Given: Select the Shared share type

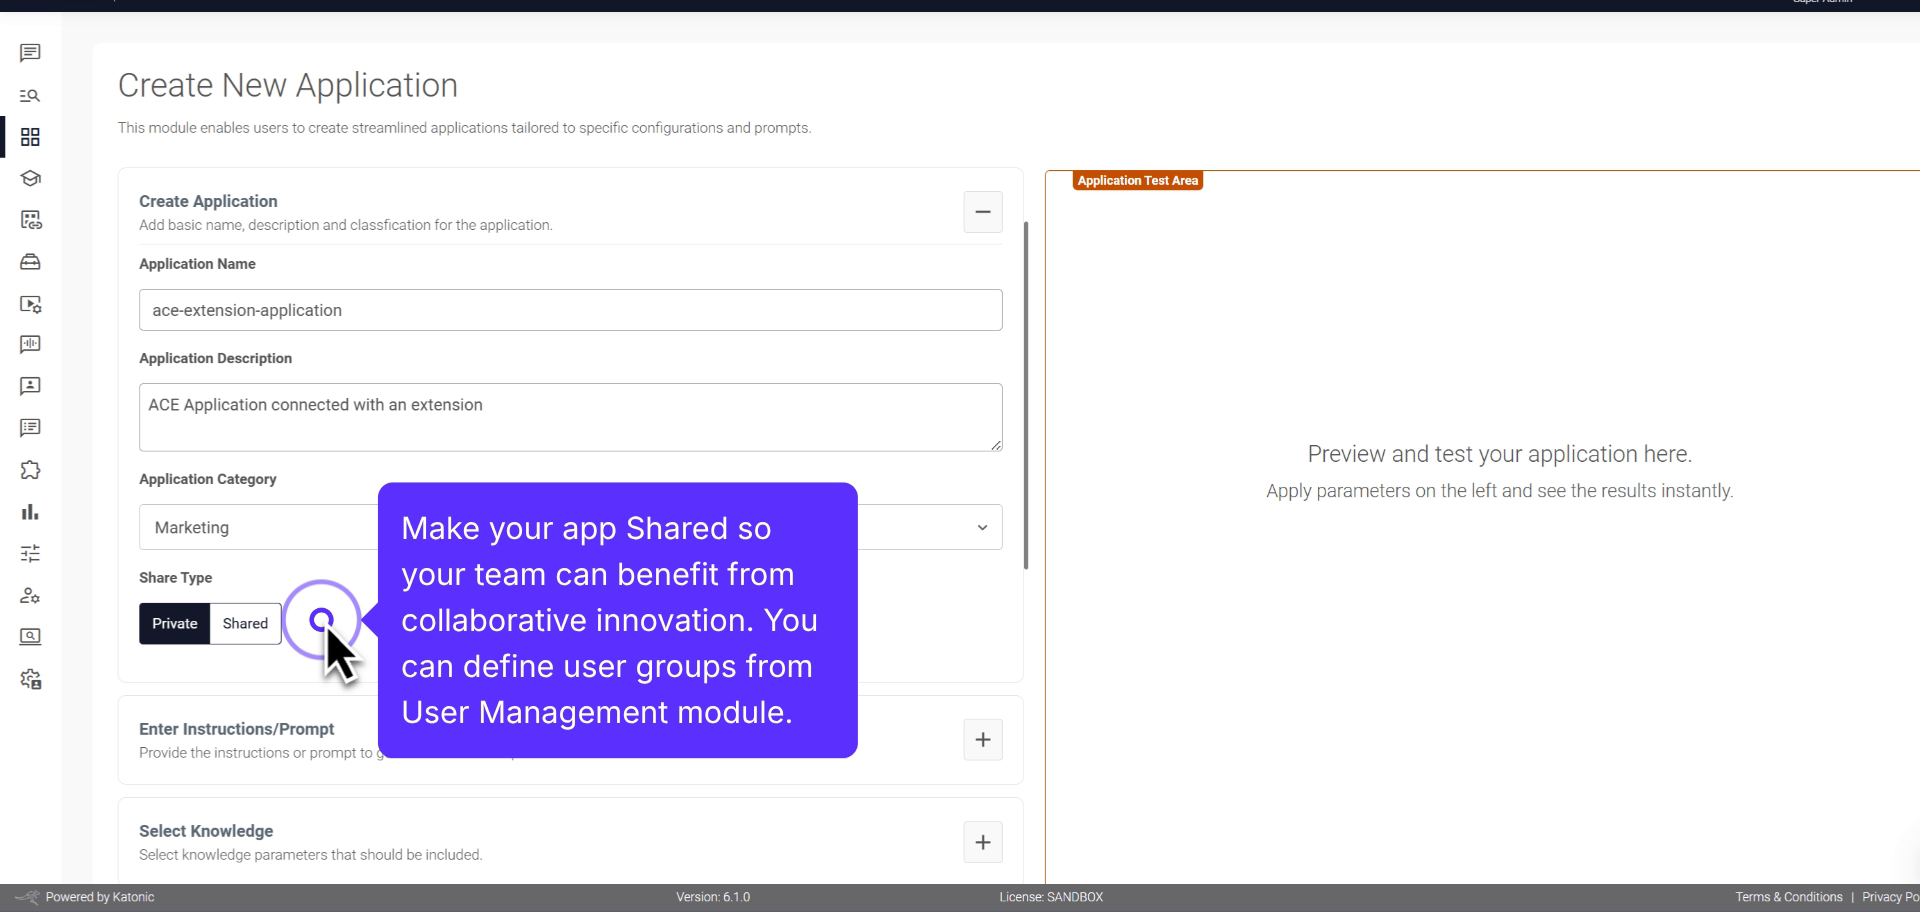Looking at the screenshot, I should point(244,623).
